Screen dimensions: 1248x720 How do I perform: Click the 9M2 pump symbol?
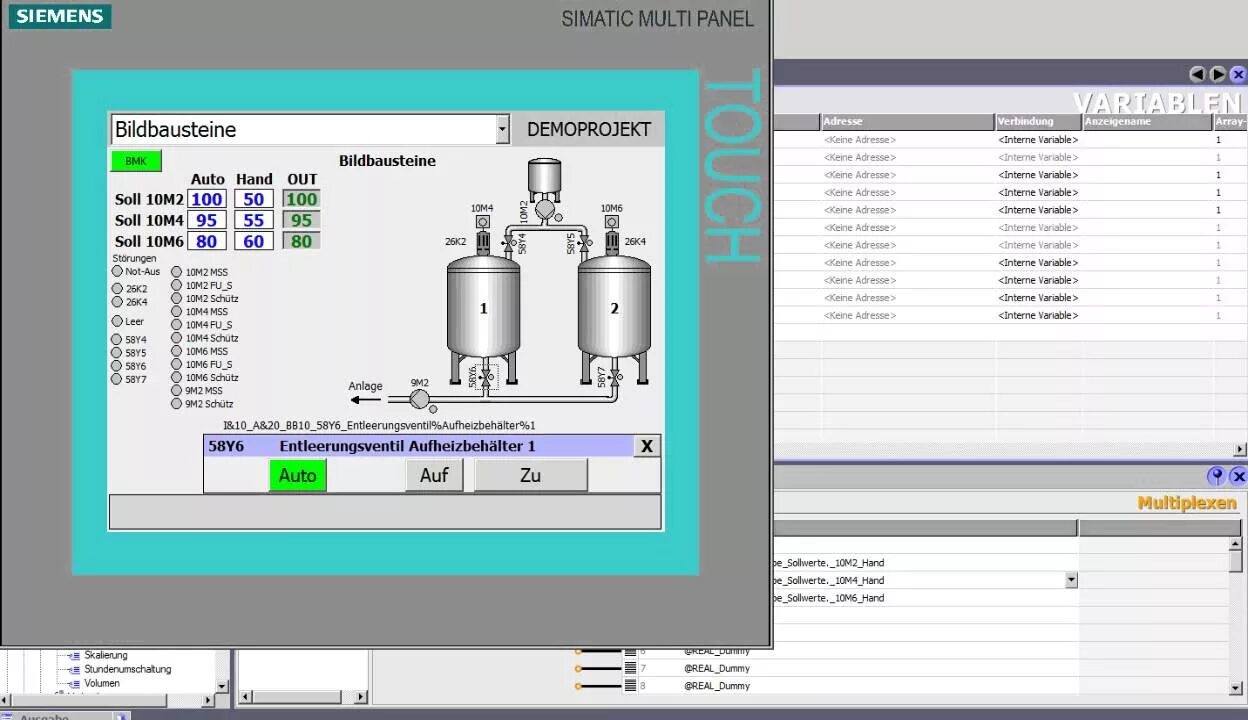(x=420, y=400)
